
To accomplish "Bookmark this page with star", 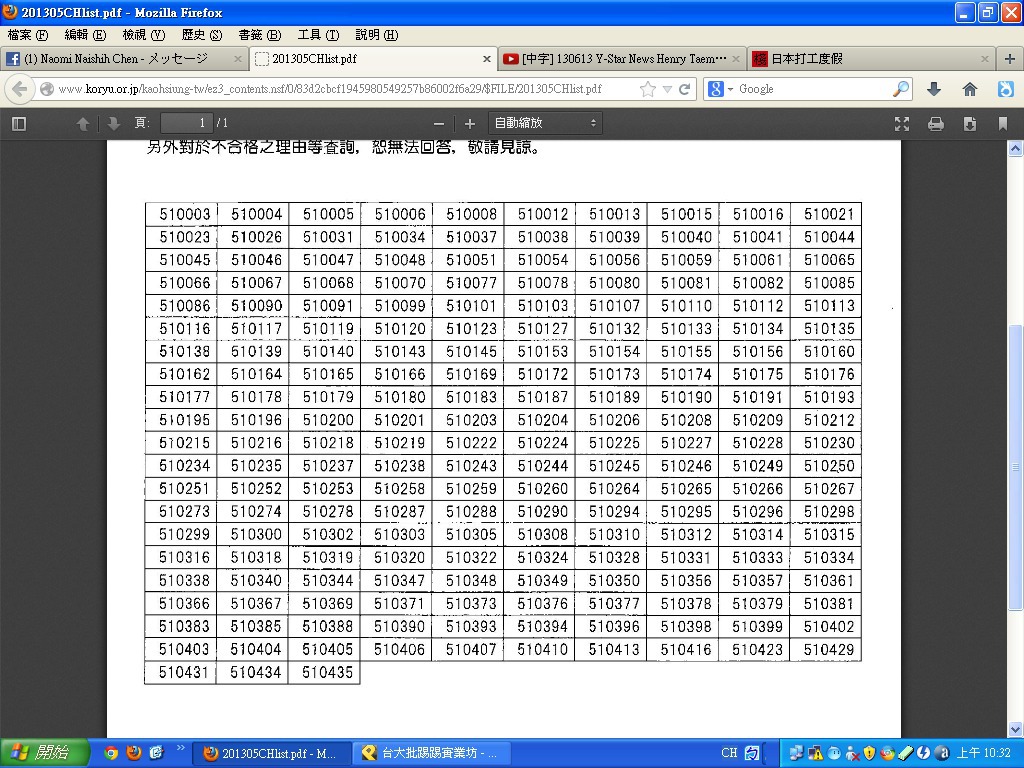I will 647,89.
